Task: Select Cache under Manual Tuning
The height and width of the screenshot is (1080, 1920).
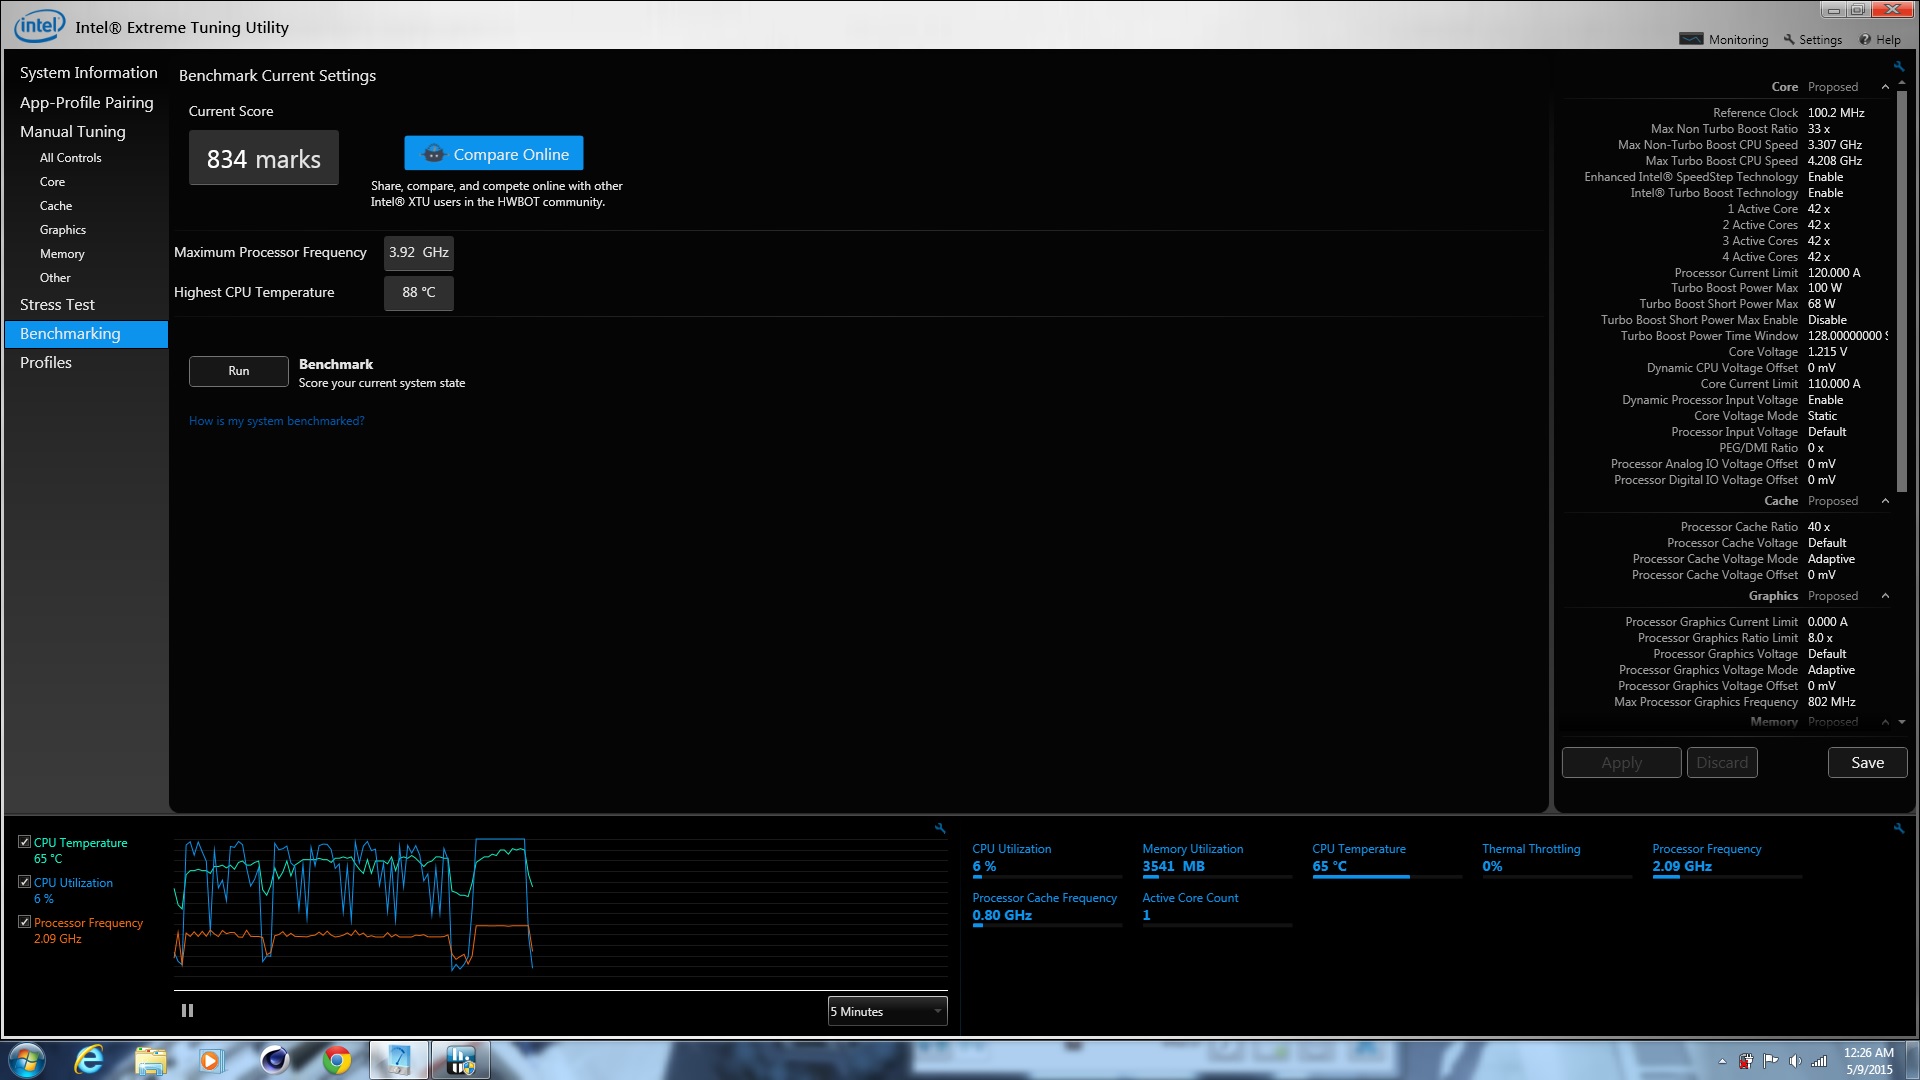Action: (x=55, y=206)
